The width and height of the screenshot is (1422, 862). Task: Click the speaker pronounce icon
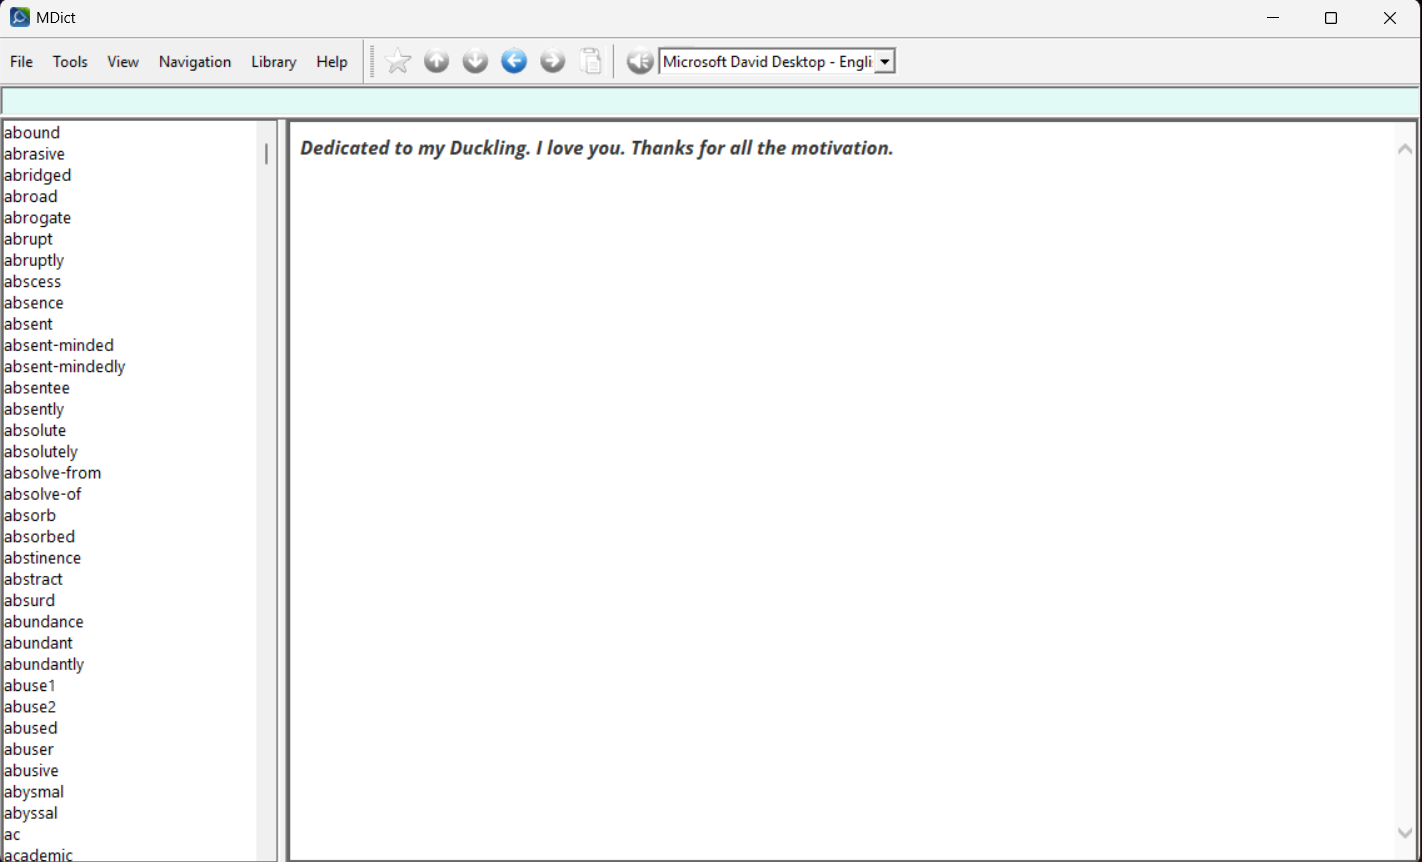[639, 62]
